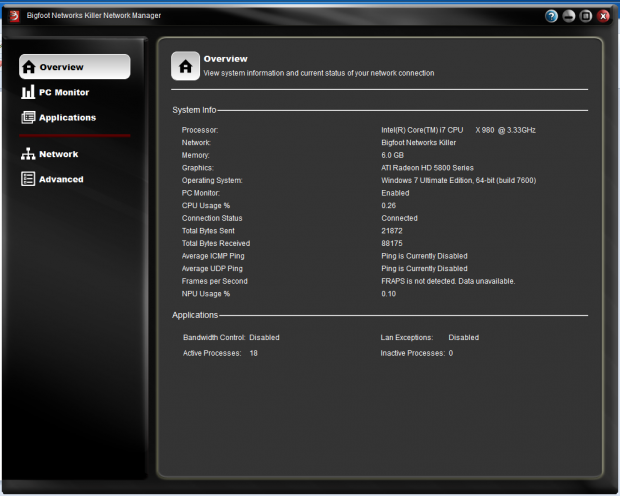Click Active Processes count 18
This screenshot has height=496, width=620.
tap(253, 353)
